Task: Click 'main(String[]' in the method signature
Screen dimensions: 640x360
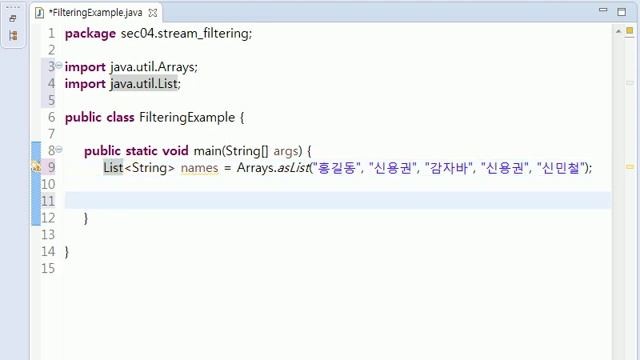Action: pyautogui.click(x=231, y=151)
